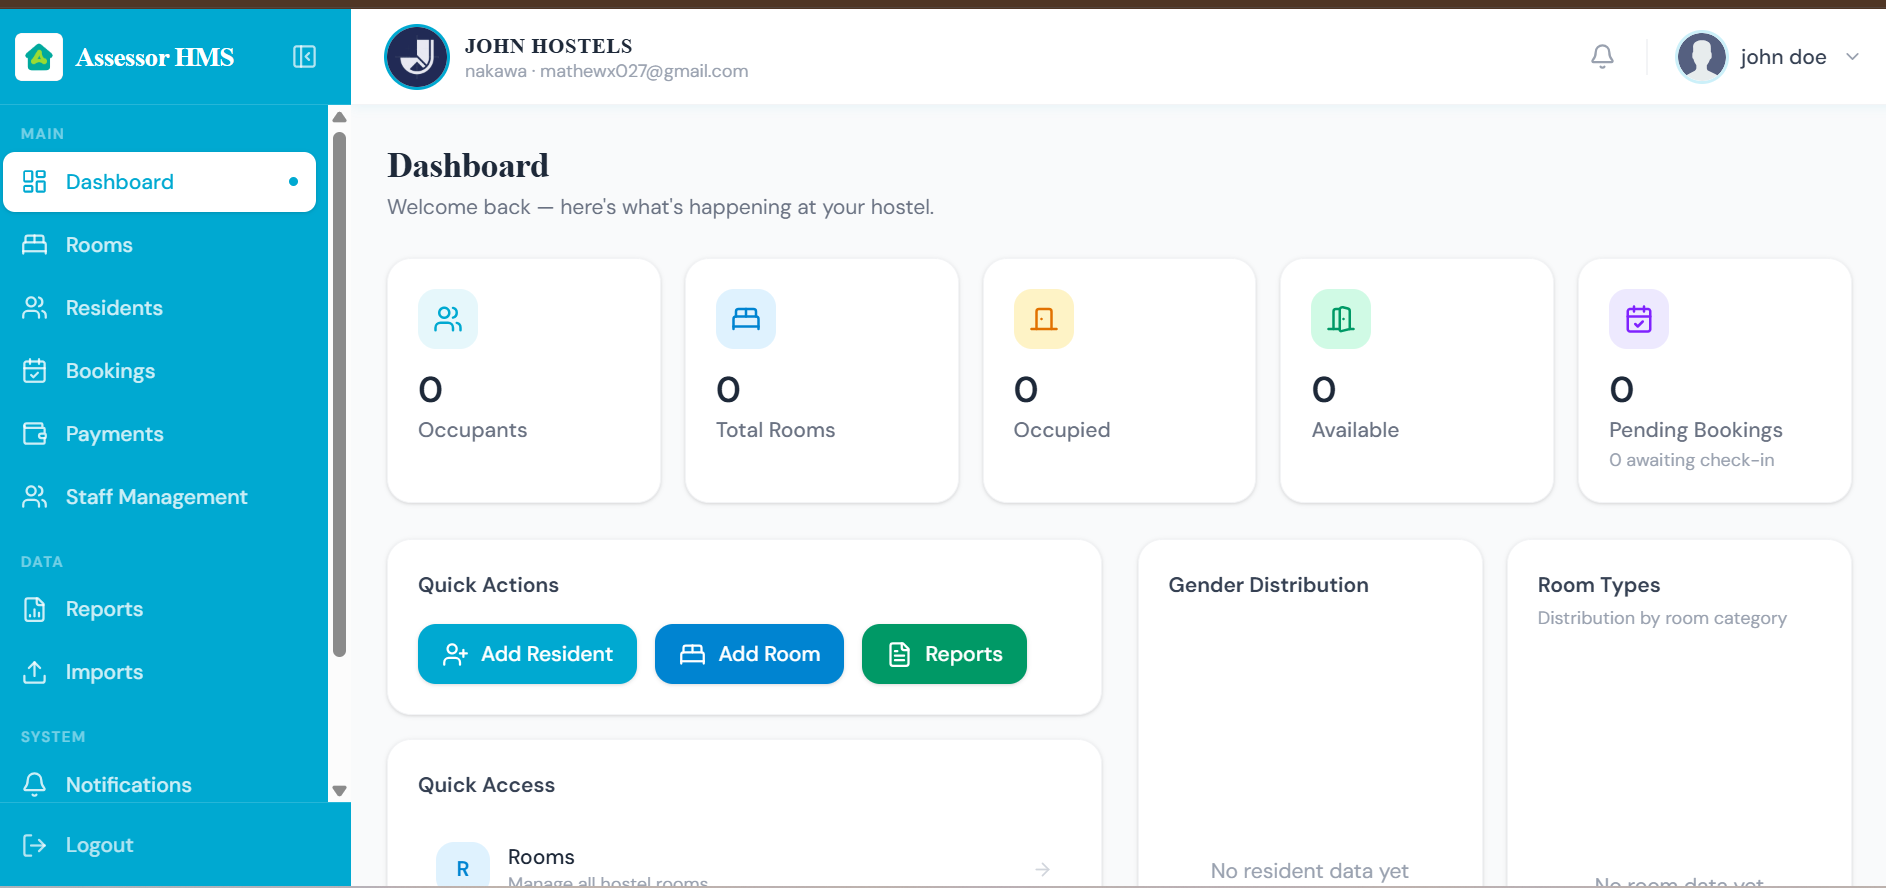The height and width of the screenshot is (888, 1886).
Task: Click the sidebar scrollbar up arrow
Action: tap(339, 117)
